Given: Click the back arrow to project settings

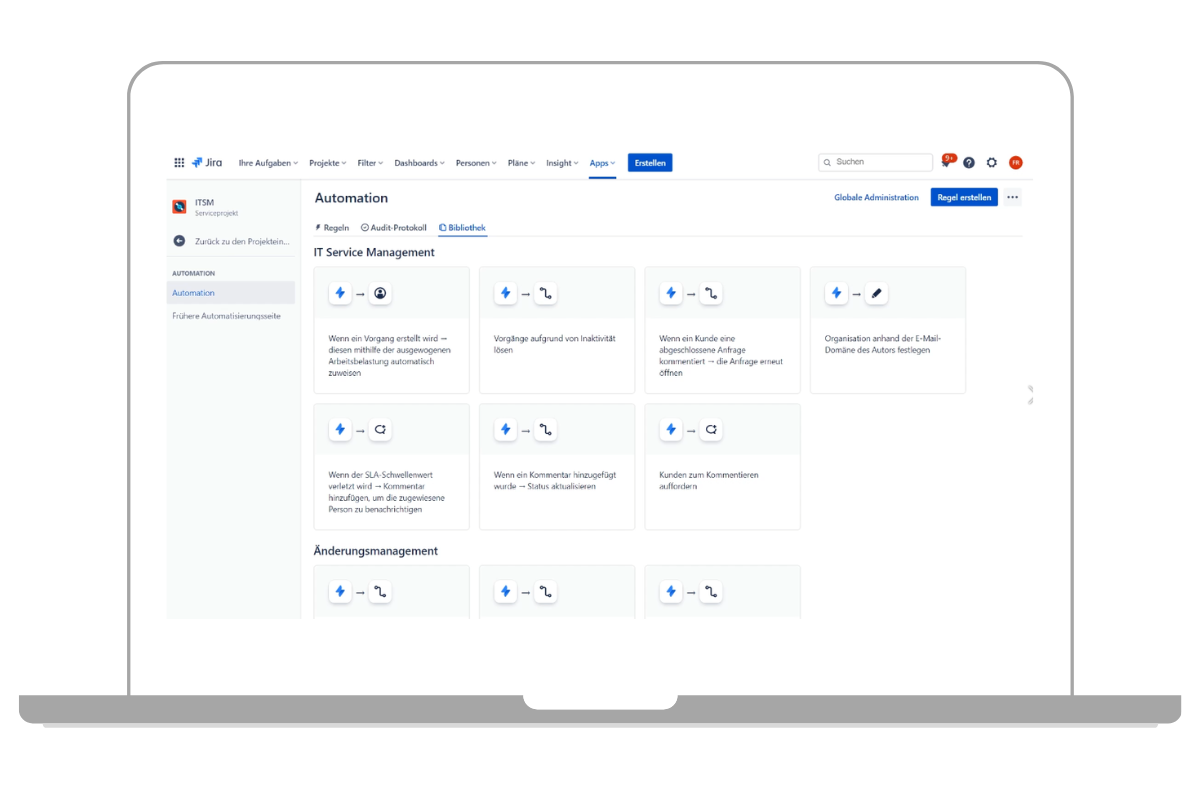Looking at the screenshot, I should [179, 241].
